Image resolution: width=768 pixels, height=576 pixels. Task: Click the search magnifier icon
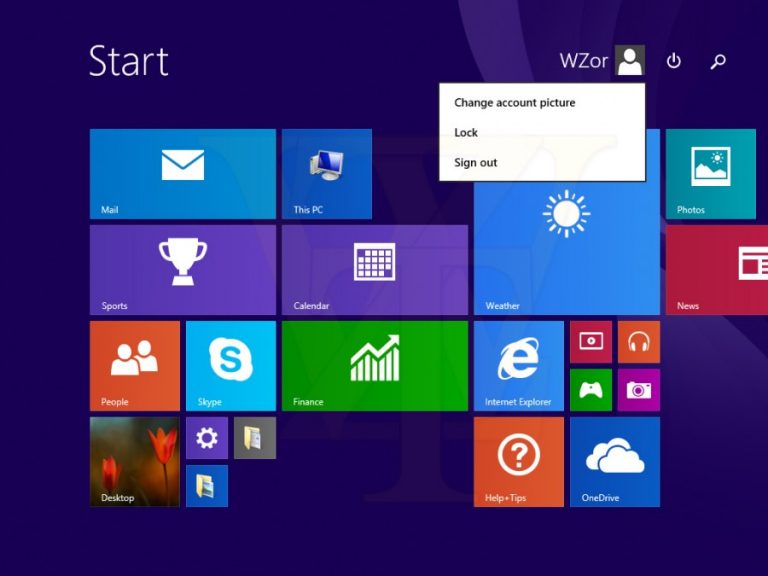(718, 61)
